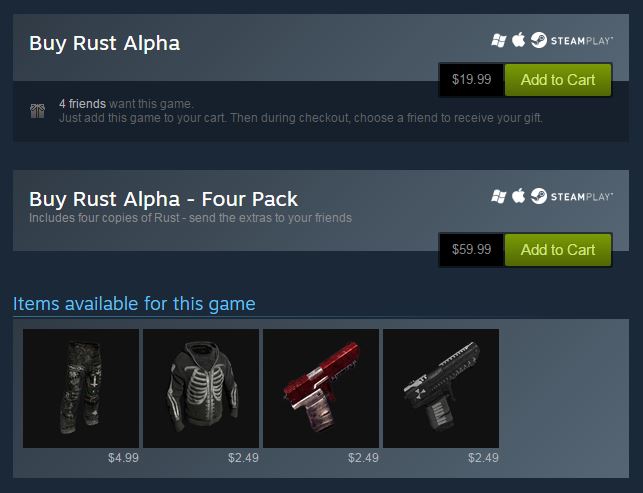The image size is (643, 493).
Task: Click the Windows icon in Four Pack box
Action: click(x=499, y=196)
